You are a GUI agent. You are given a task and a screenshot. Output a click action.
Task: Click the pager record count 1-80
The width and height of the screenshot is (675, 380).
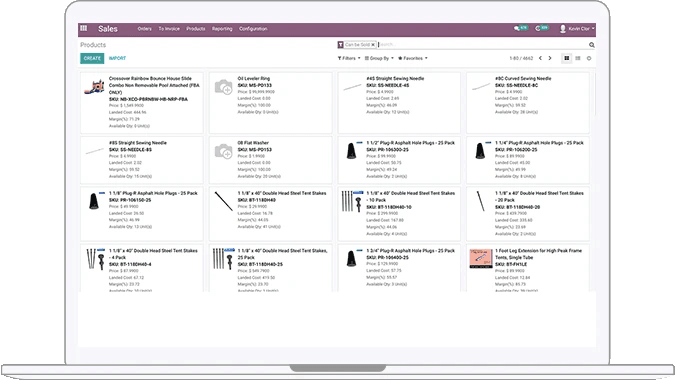pos(514,58)
